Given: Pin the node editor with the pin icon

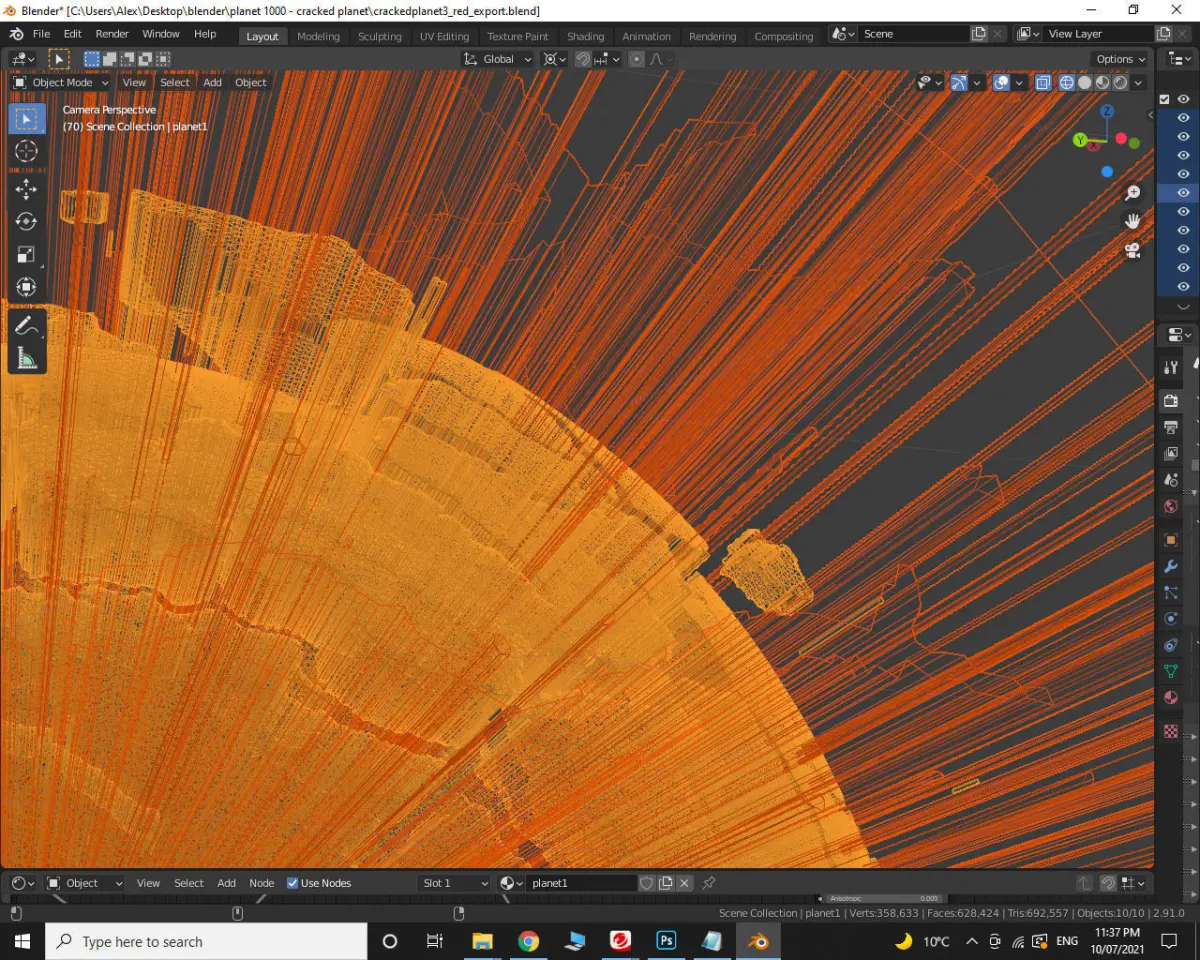Looking at the screenshot, I should click(709, 883).
